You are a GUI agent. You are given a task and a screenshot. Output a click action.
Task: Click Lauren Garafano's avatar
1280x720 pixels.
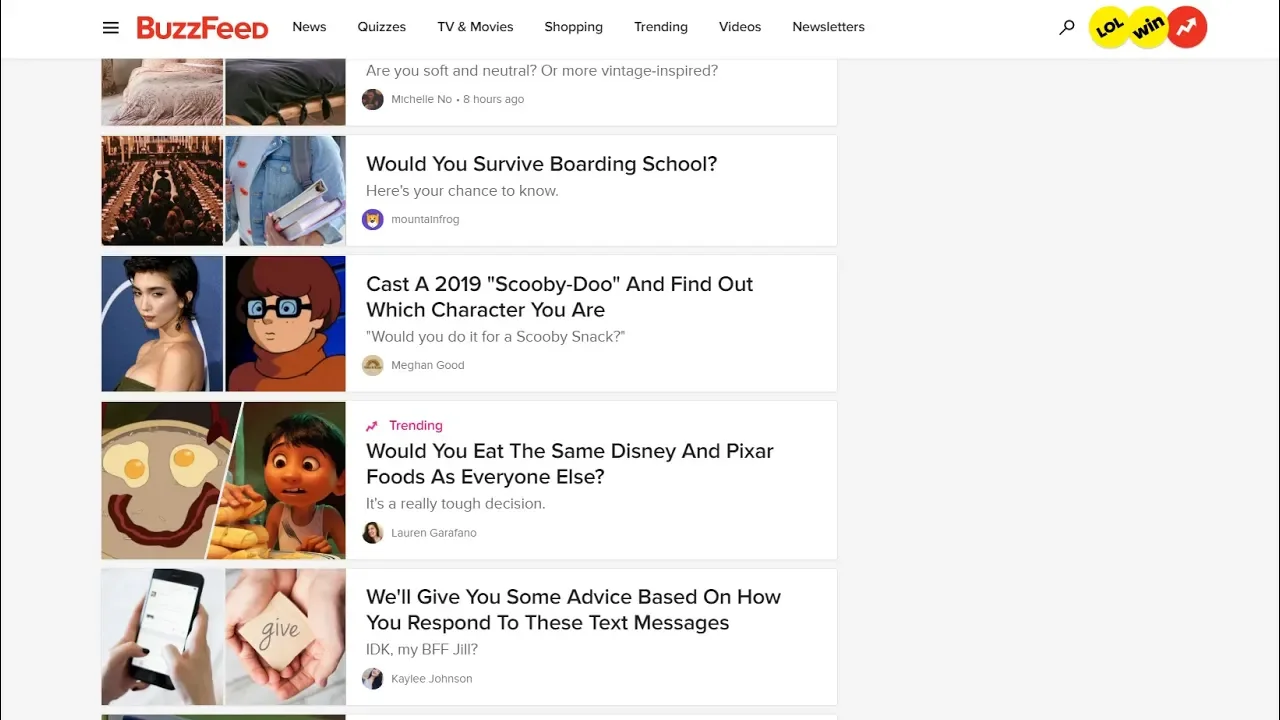(373, 533)
